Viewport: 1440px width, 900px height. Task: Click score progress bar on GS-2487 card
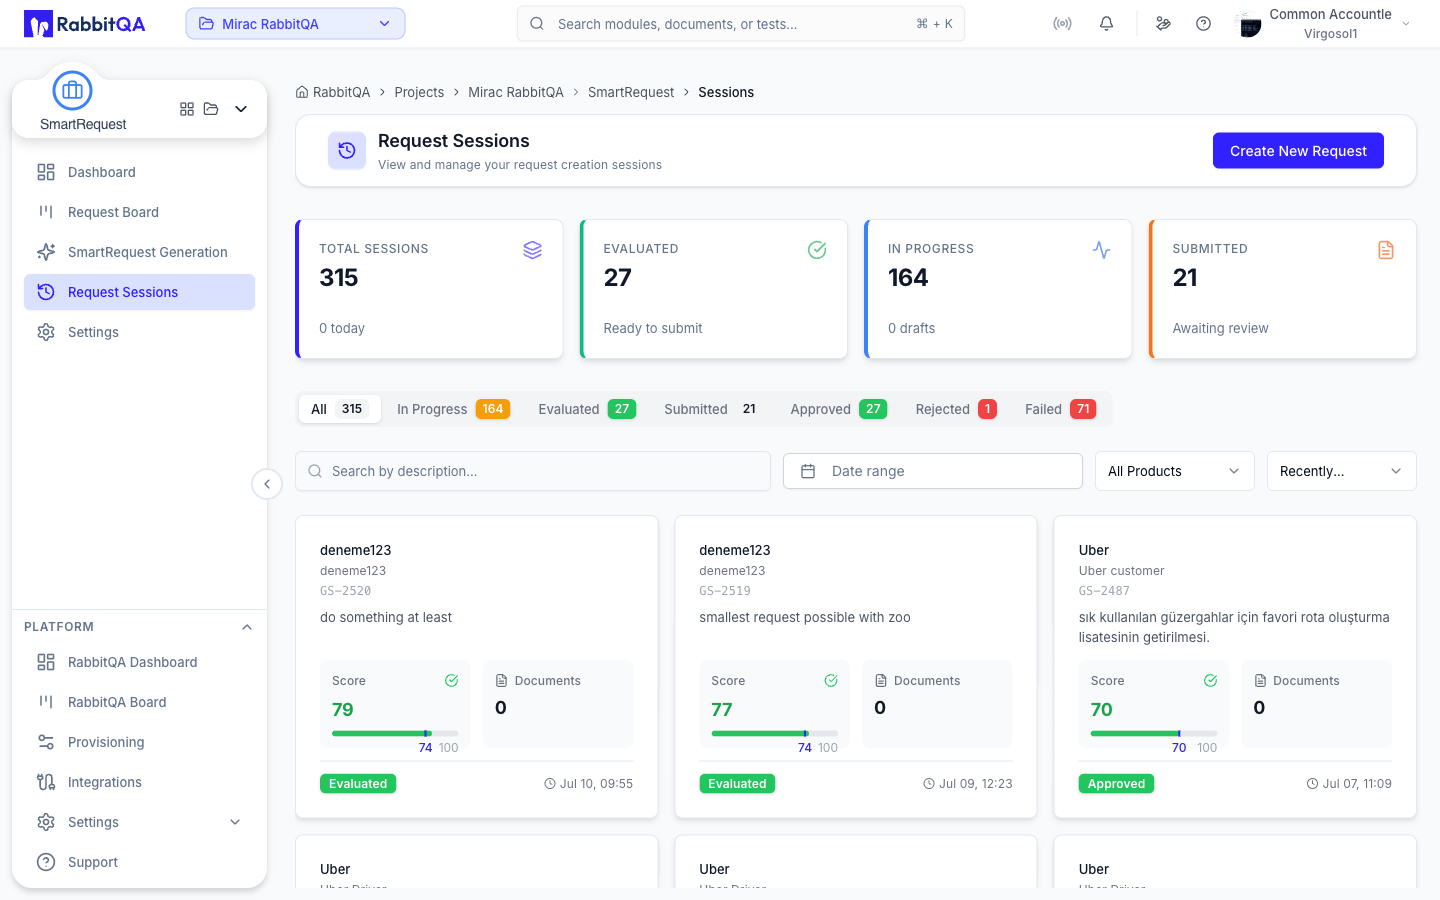tap(1154, 734)
